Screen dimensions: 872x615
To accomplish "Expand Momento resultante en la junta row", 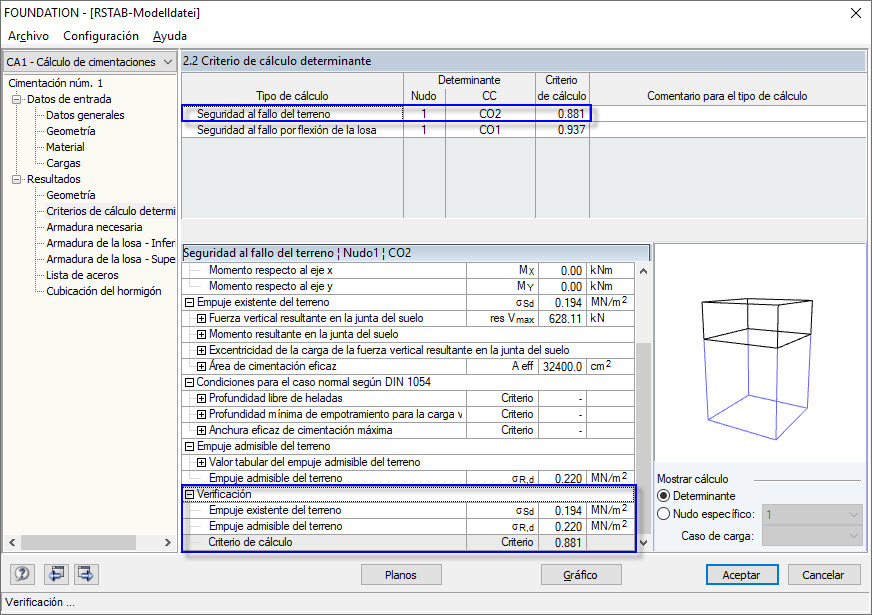I will (201, 335).
